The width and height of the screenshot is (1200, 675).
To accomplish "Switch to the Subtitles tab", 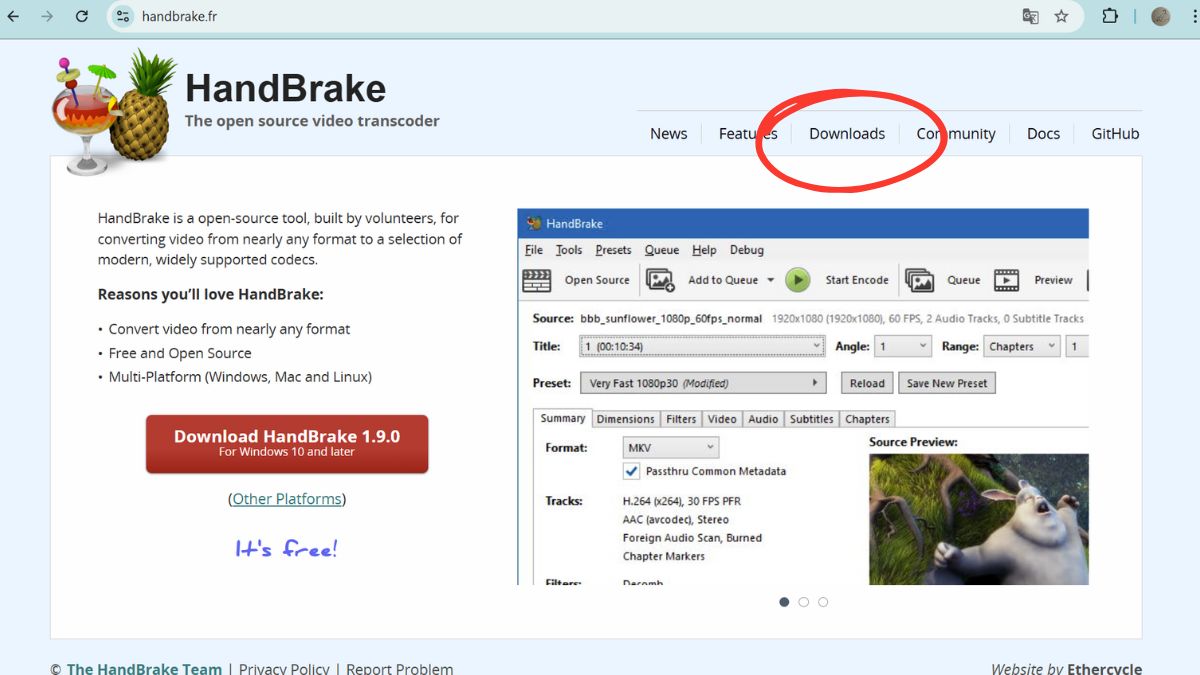I will click(x=811, y=419).
